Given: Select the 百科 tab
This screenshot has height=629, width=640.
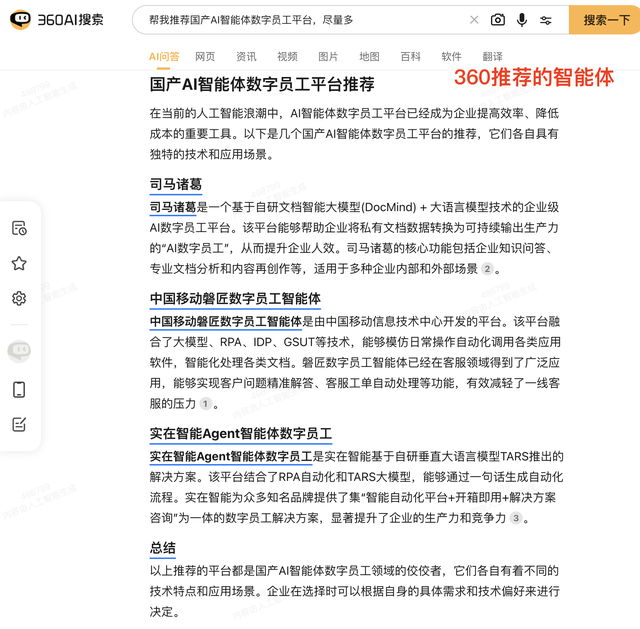Looking at the screenshot, I should 410,56.
